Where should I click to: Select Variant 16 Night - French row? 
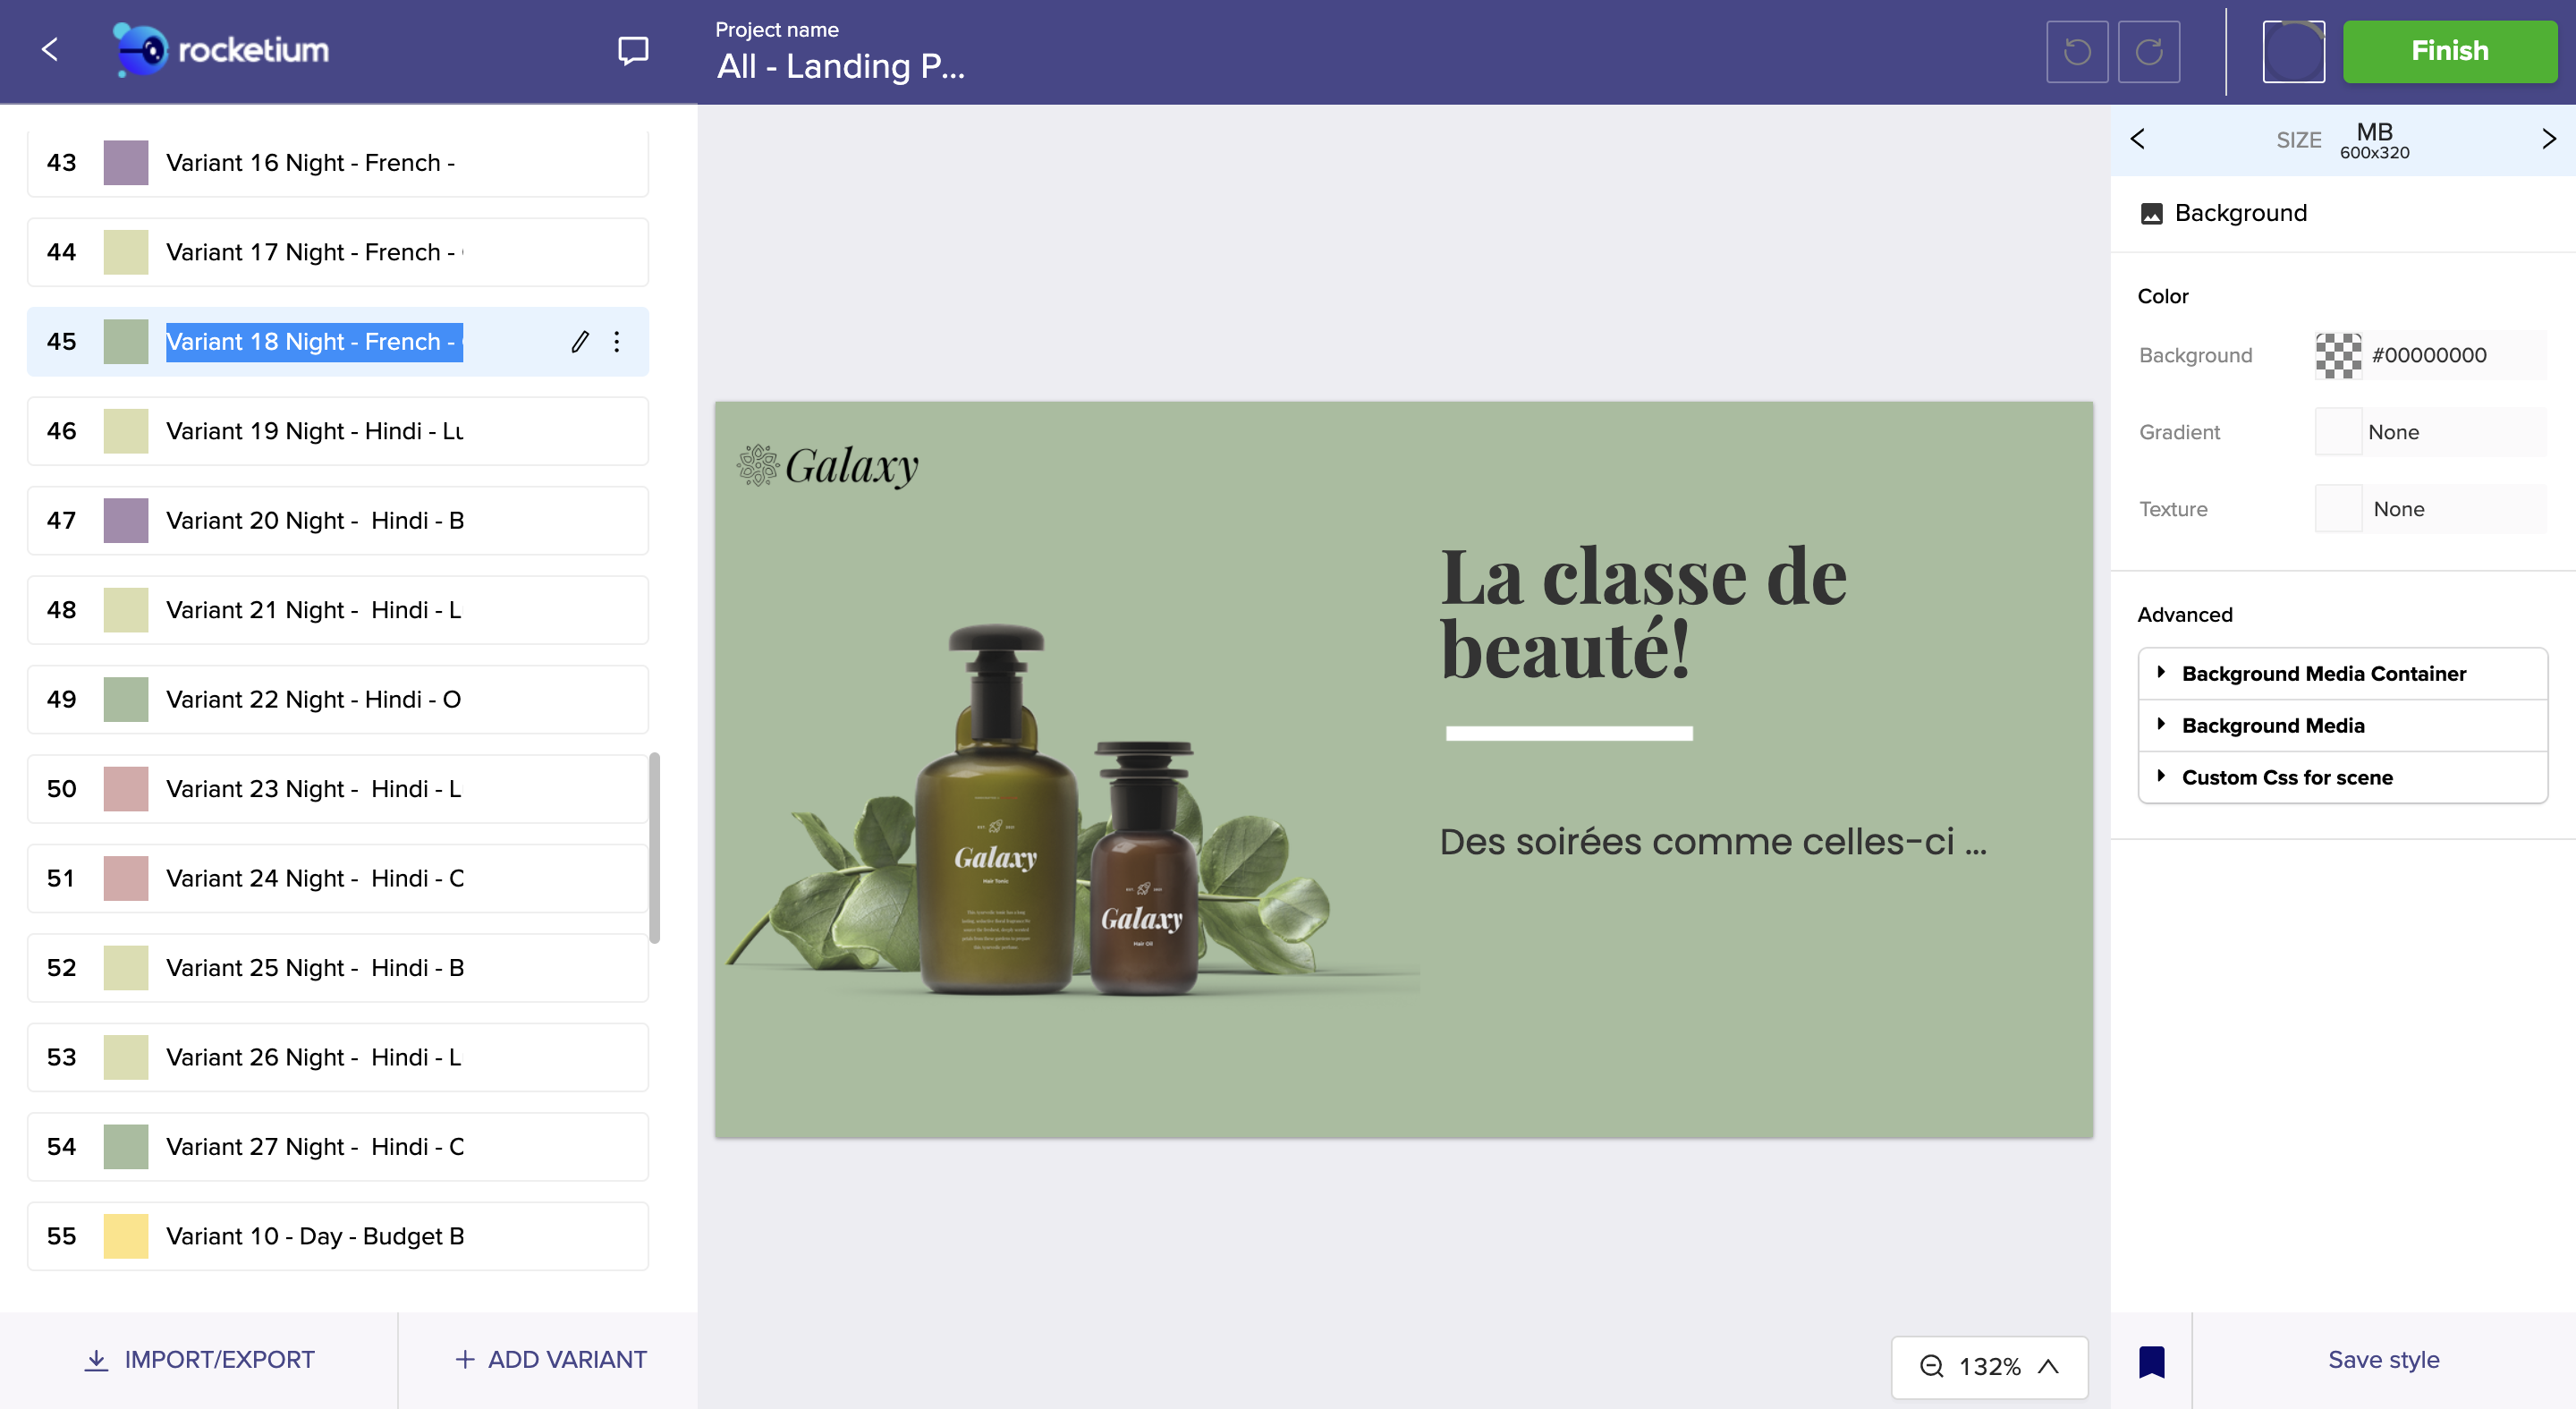coord(338,163)
